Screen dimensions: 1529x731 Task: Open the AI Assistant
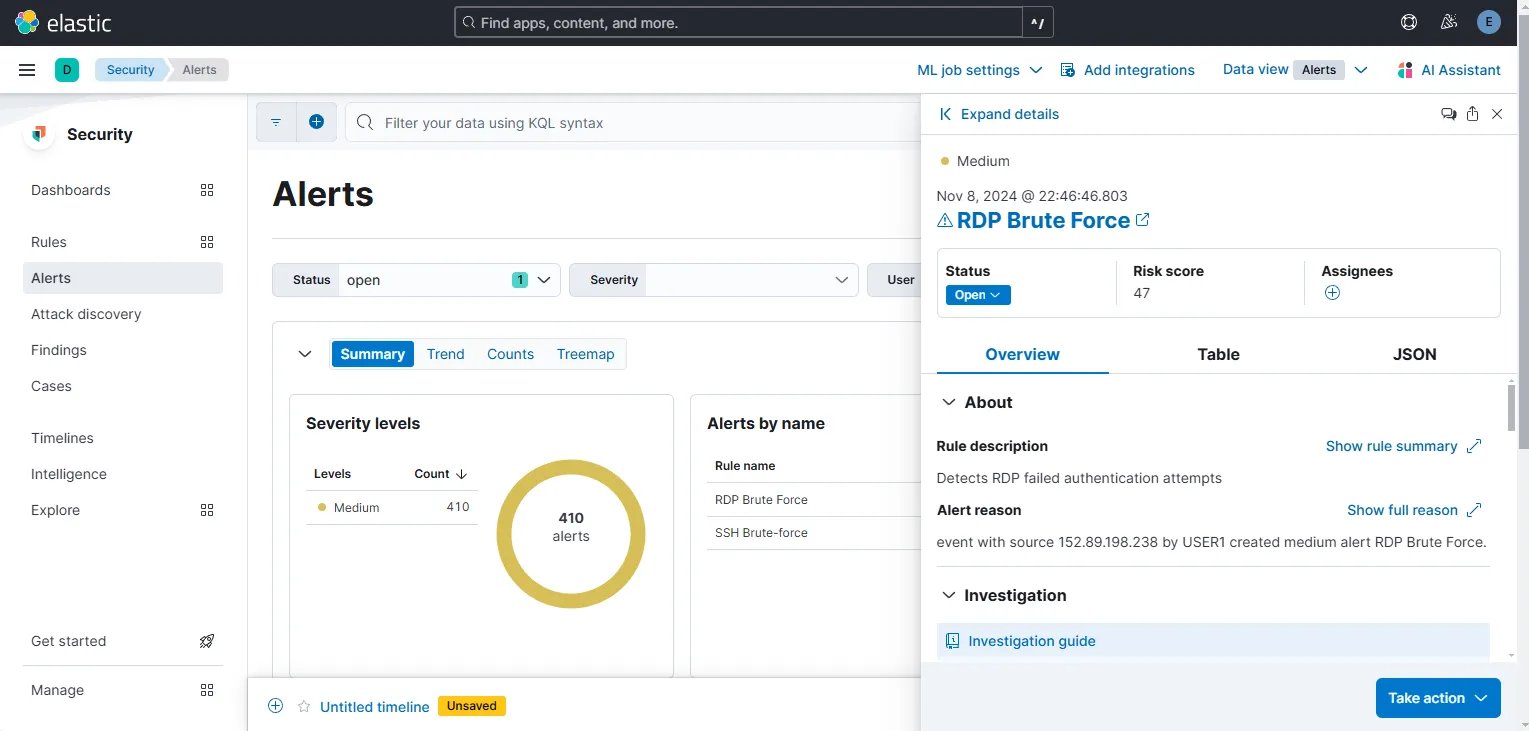click(1448, 70)
